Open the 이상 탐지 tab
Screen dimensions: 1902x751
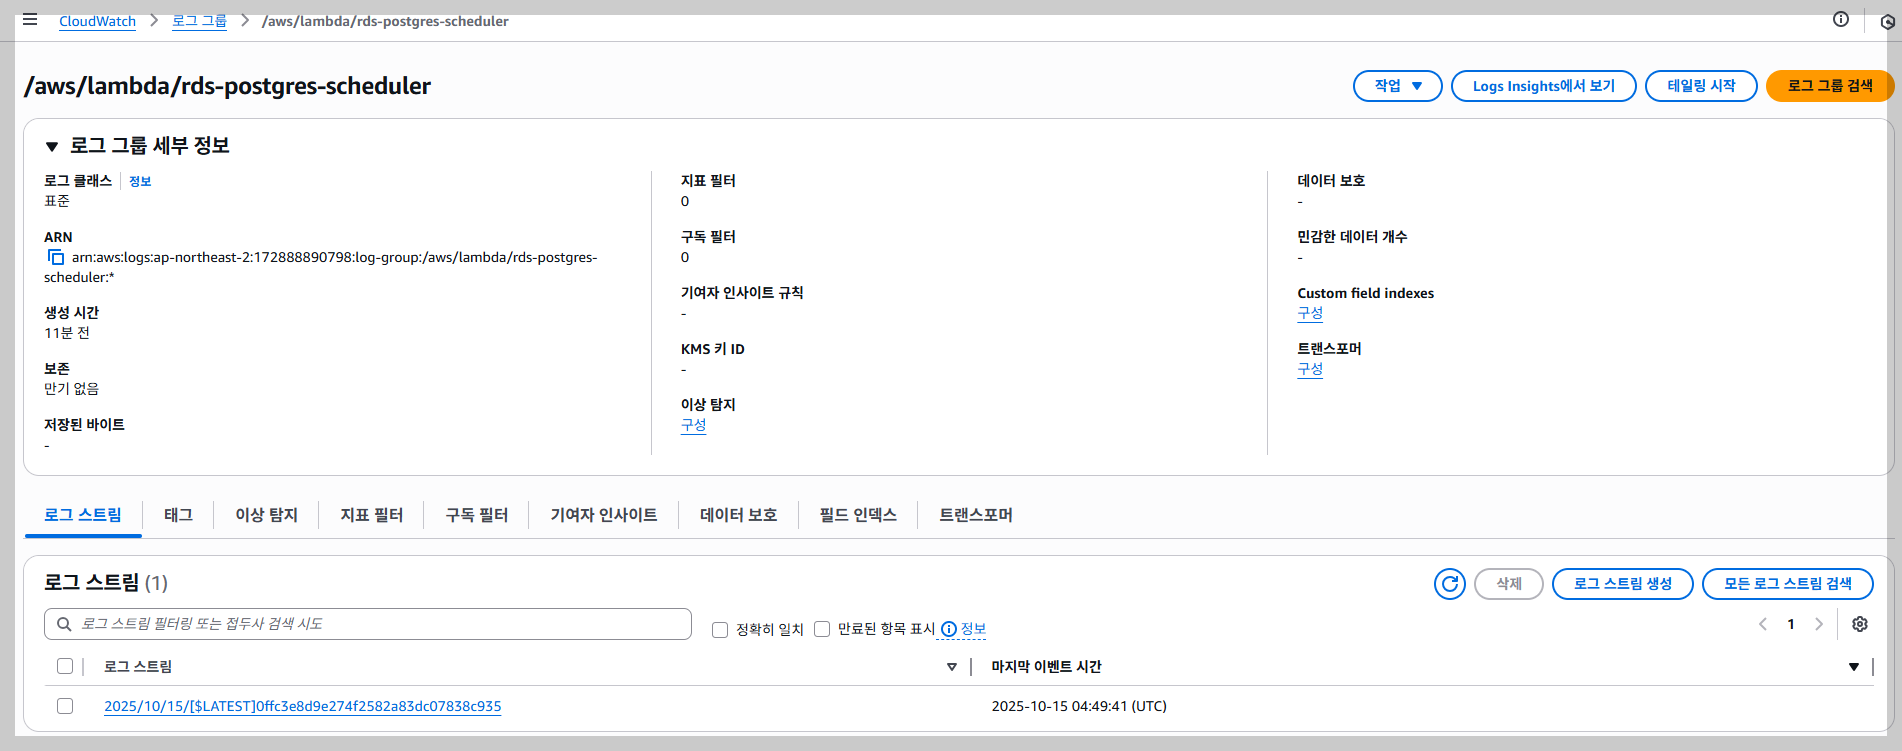click(x=266, y=515)
